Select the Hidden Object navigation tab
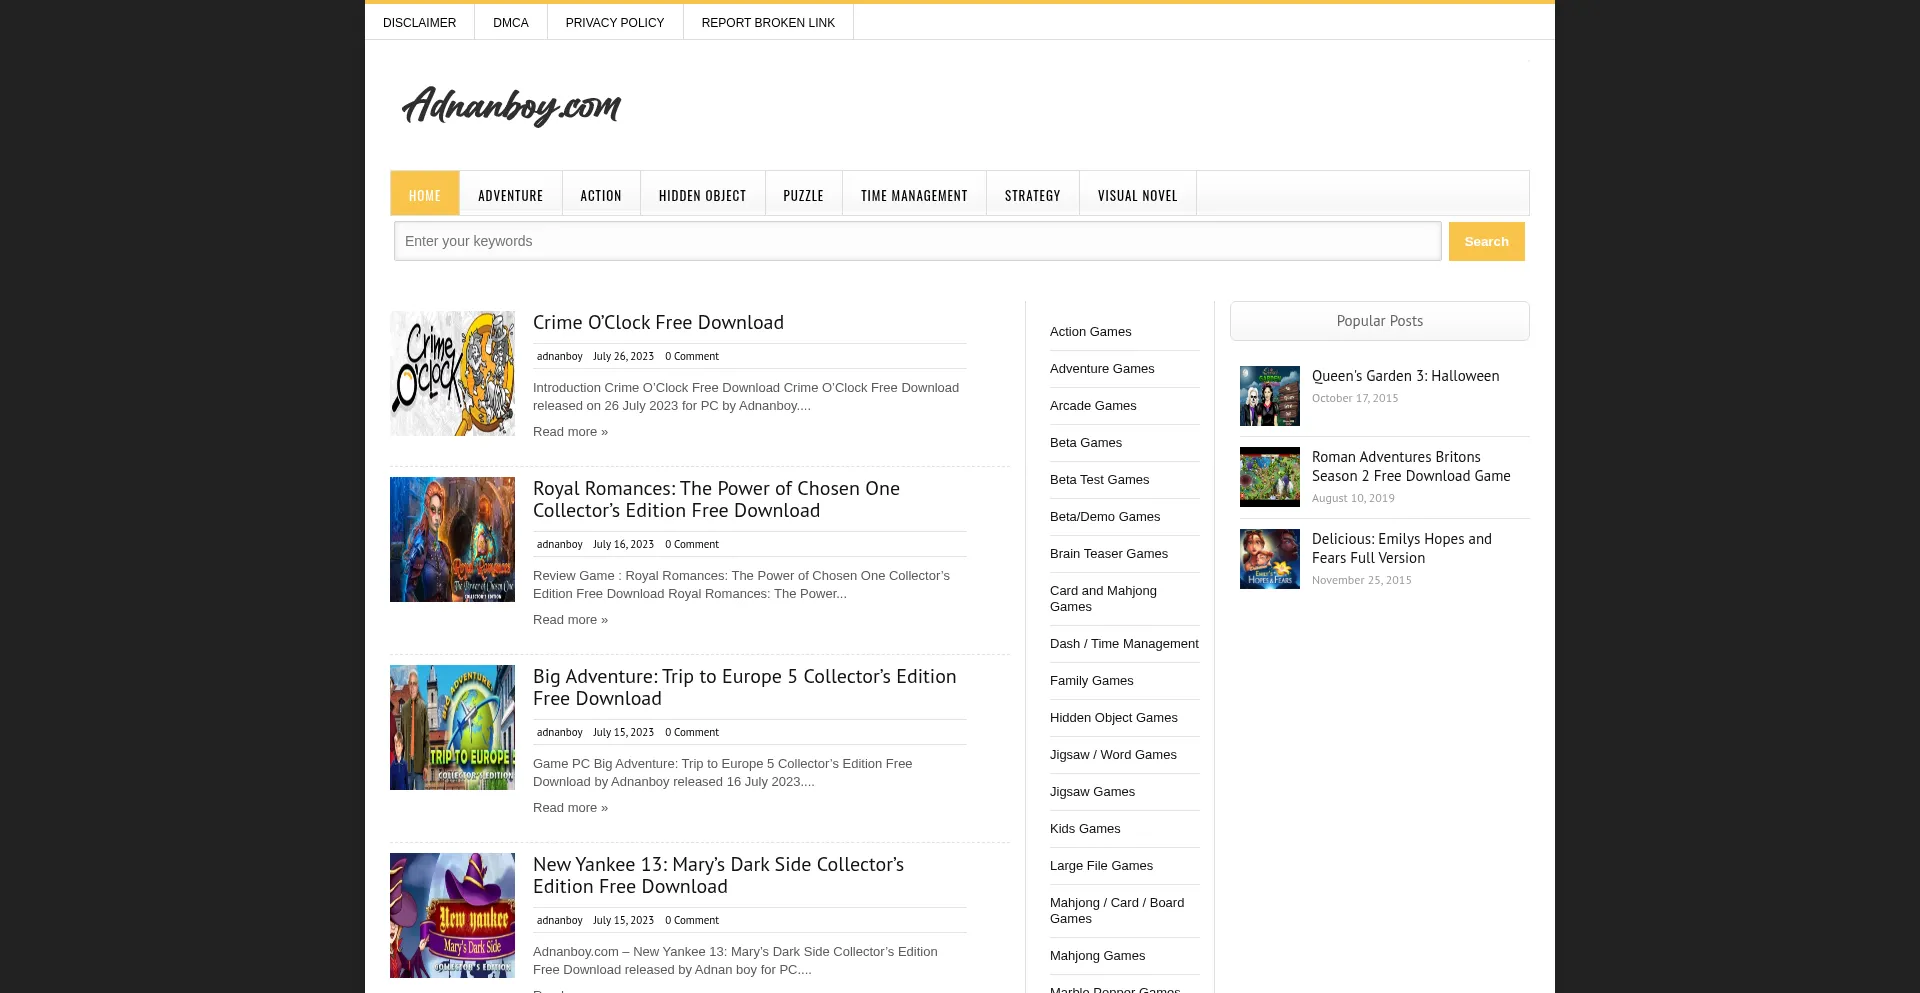 tap(702, 194)
